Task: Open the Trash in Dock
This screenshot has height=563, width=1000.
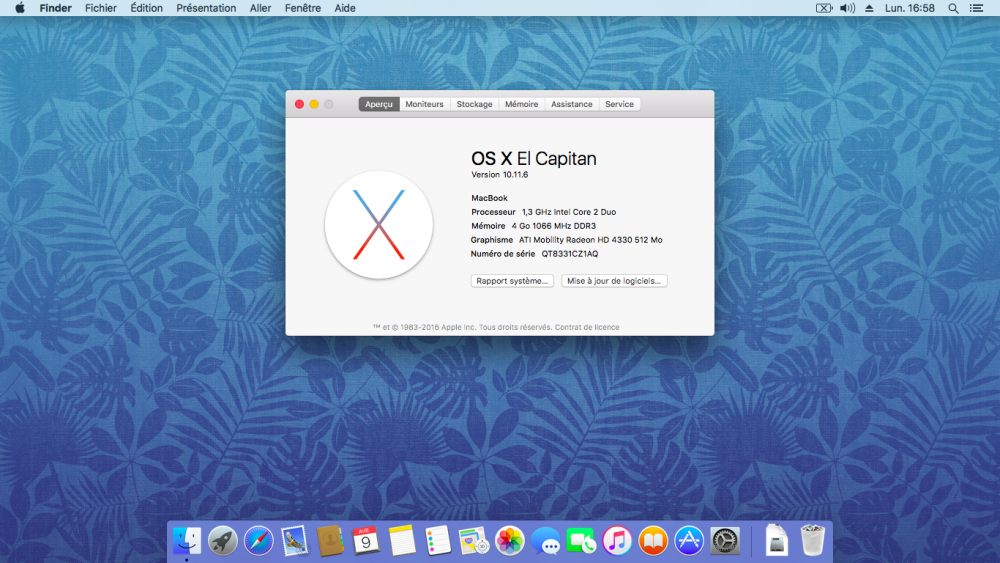Action: (812, 541)
